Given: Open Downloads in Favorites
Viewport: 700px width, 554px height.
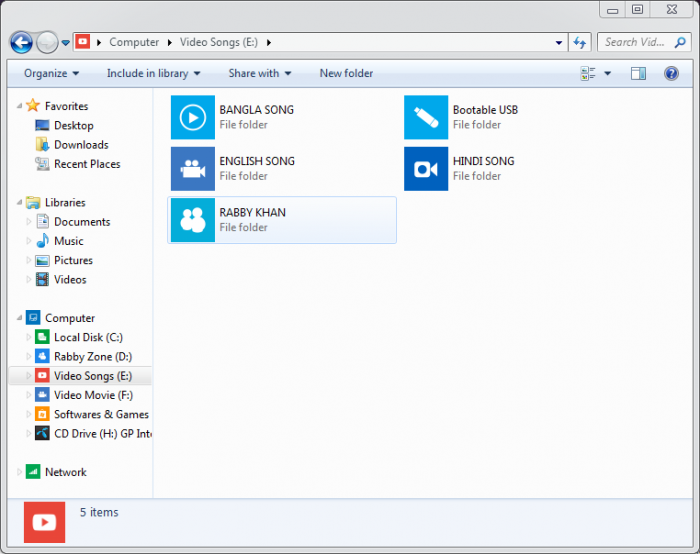Looking at the screenshot, I should click(81, 145).
